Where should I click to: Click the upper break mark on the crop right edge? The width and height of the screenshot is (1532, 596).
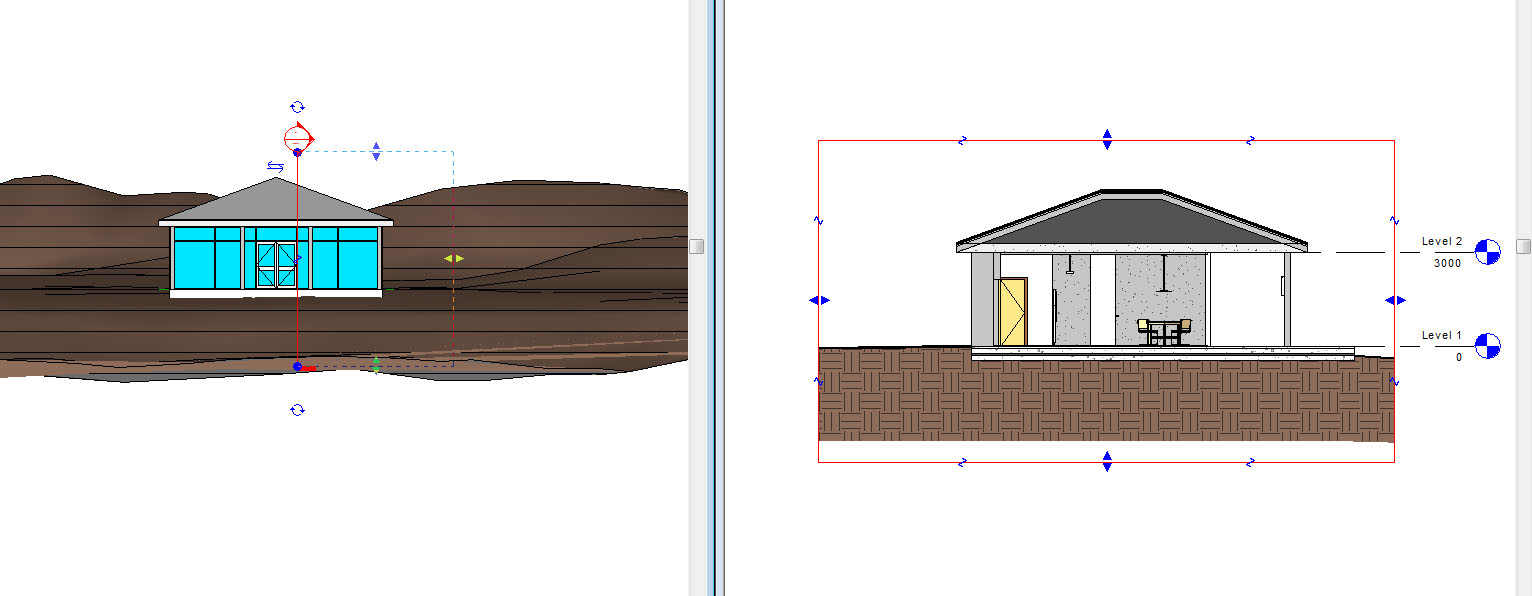1394,220
